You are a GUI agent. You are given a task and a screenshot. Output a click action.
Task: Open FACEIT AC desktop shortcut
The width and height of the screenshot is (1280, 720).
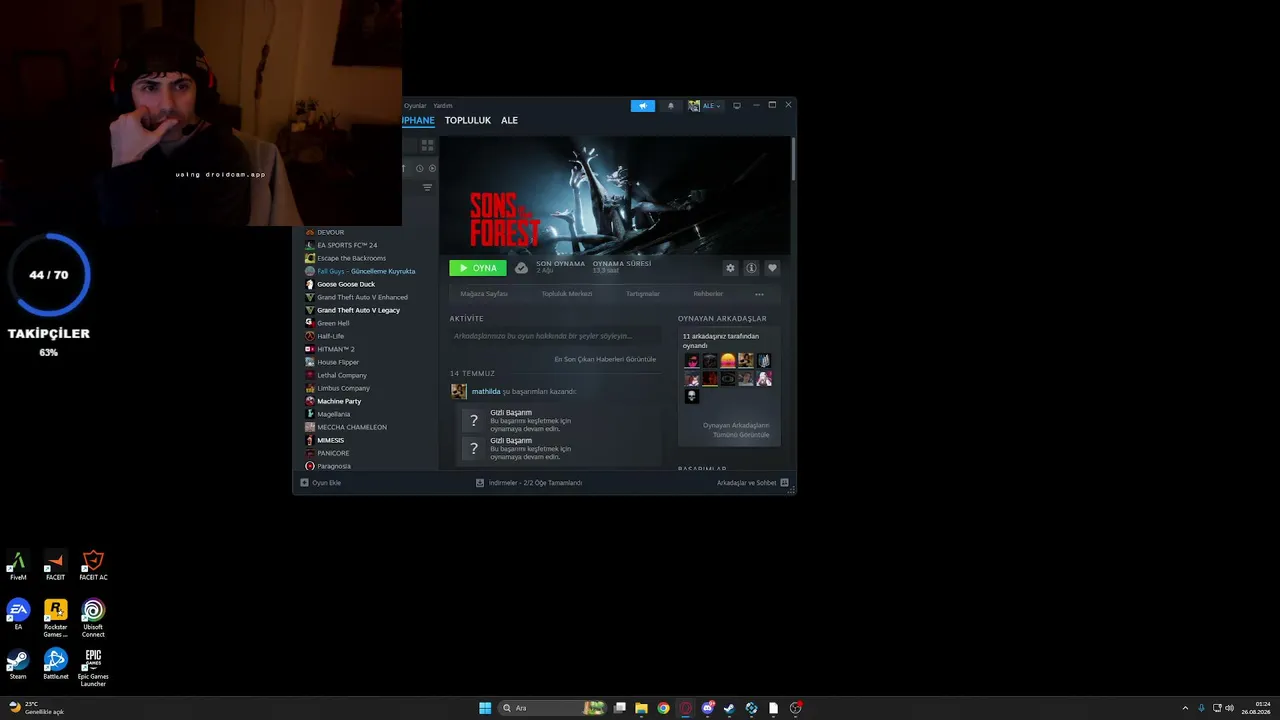pyautogui.click(x=93, y=566)
